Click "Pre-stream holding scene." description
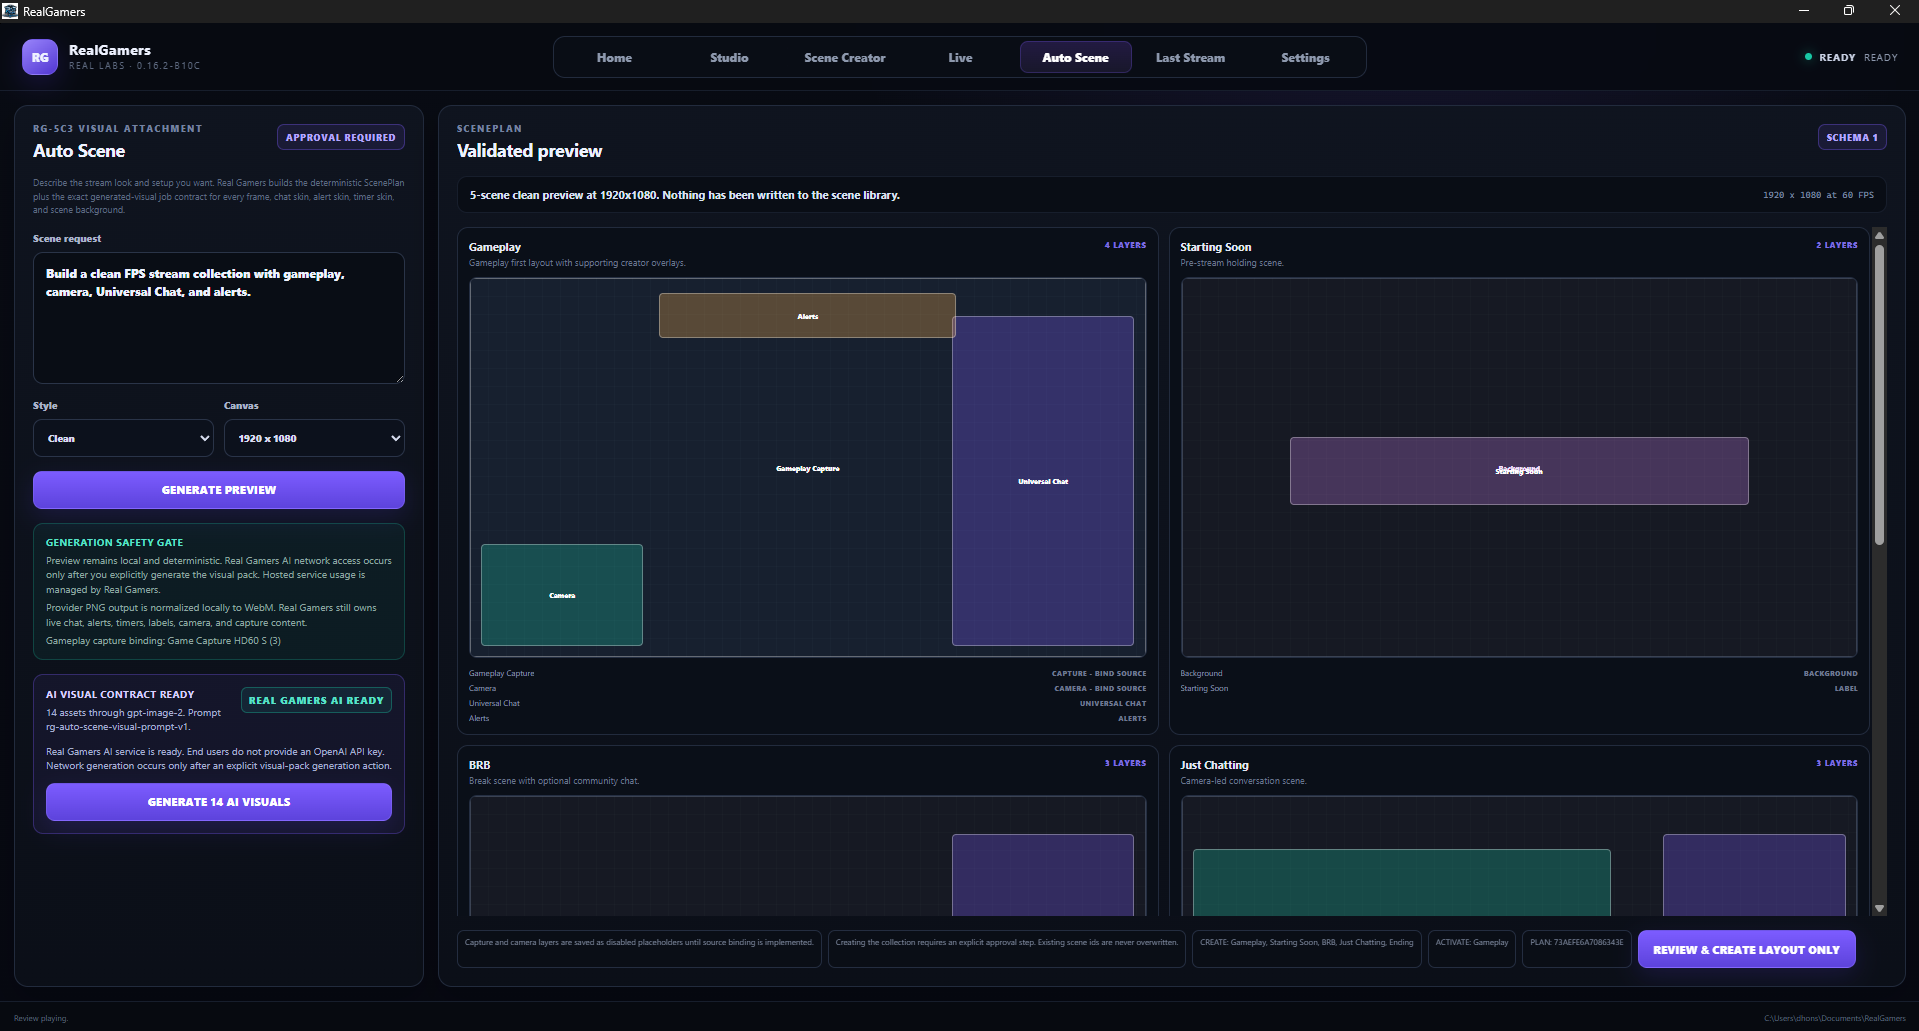Image resolution: width=1919 pixels, height=1031 pixels. click(x=1232, y=263)
